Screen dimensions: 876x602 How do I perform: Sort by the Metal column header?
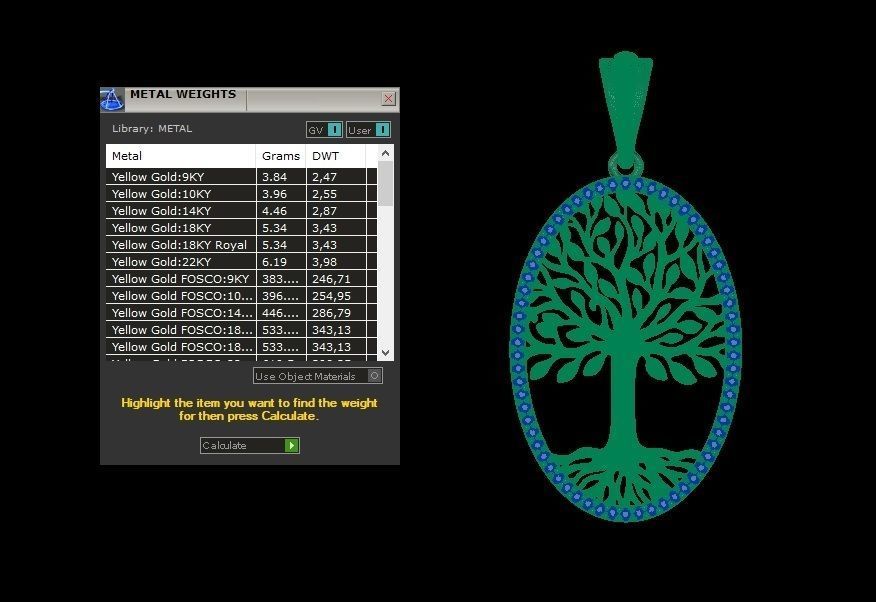pyautogui.click(x=180, y=156)
